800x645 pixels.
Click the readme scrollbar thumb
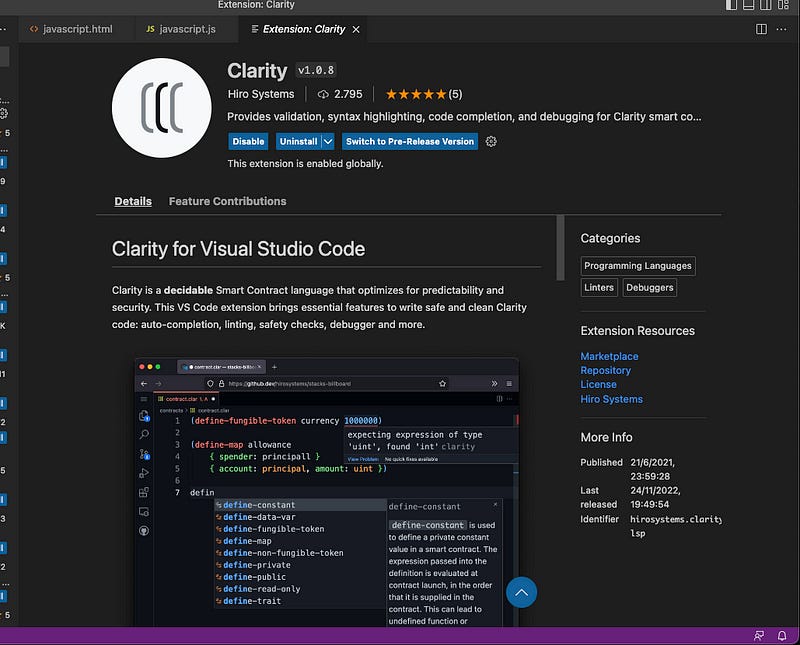(560, 248)
